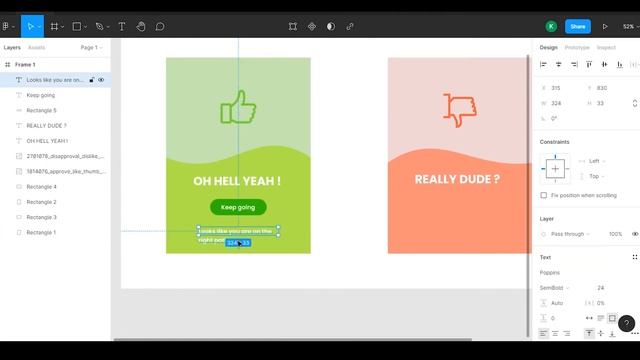Click the layer opacity 100% field

tap(616, 234)
